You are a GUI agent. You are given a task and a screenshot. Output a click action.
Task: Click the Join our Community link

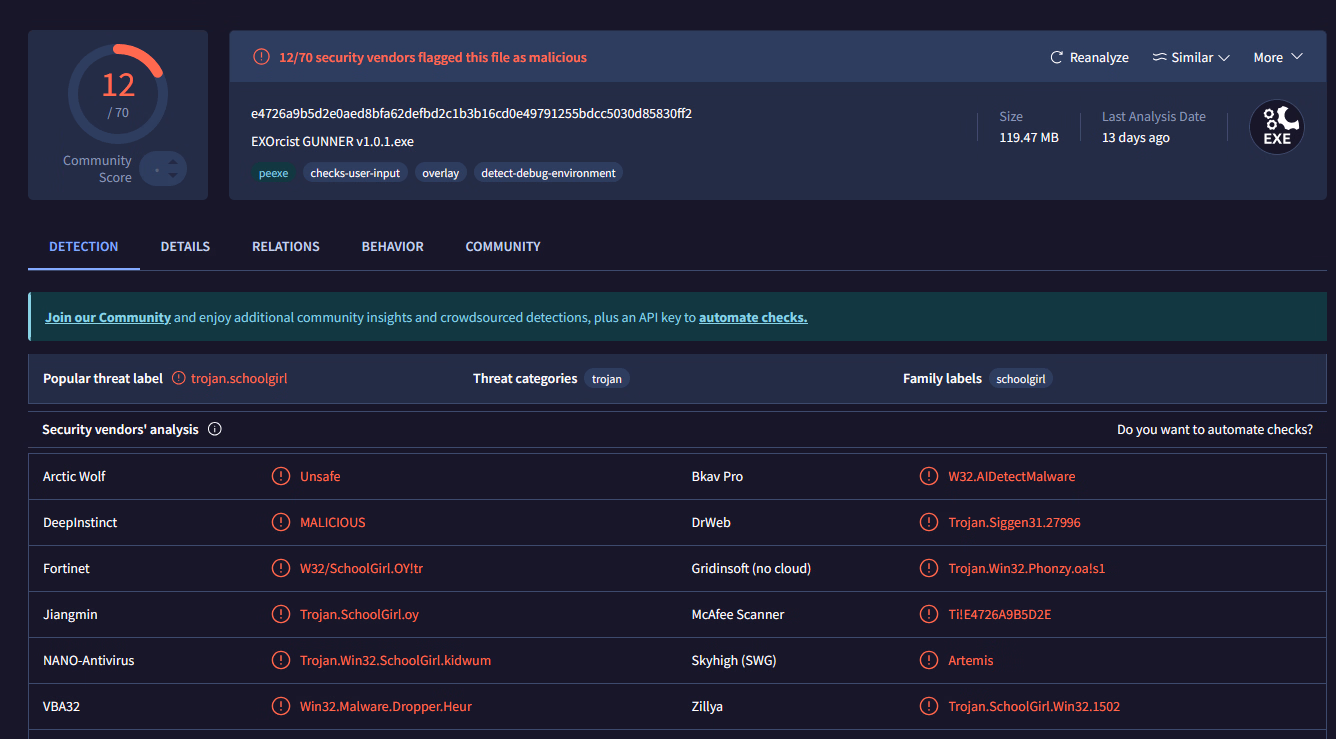(x=108, y=317)
